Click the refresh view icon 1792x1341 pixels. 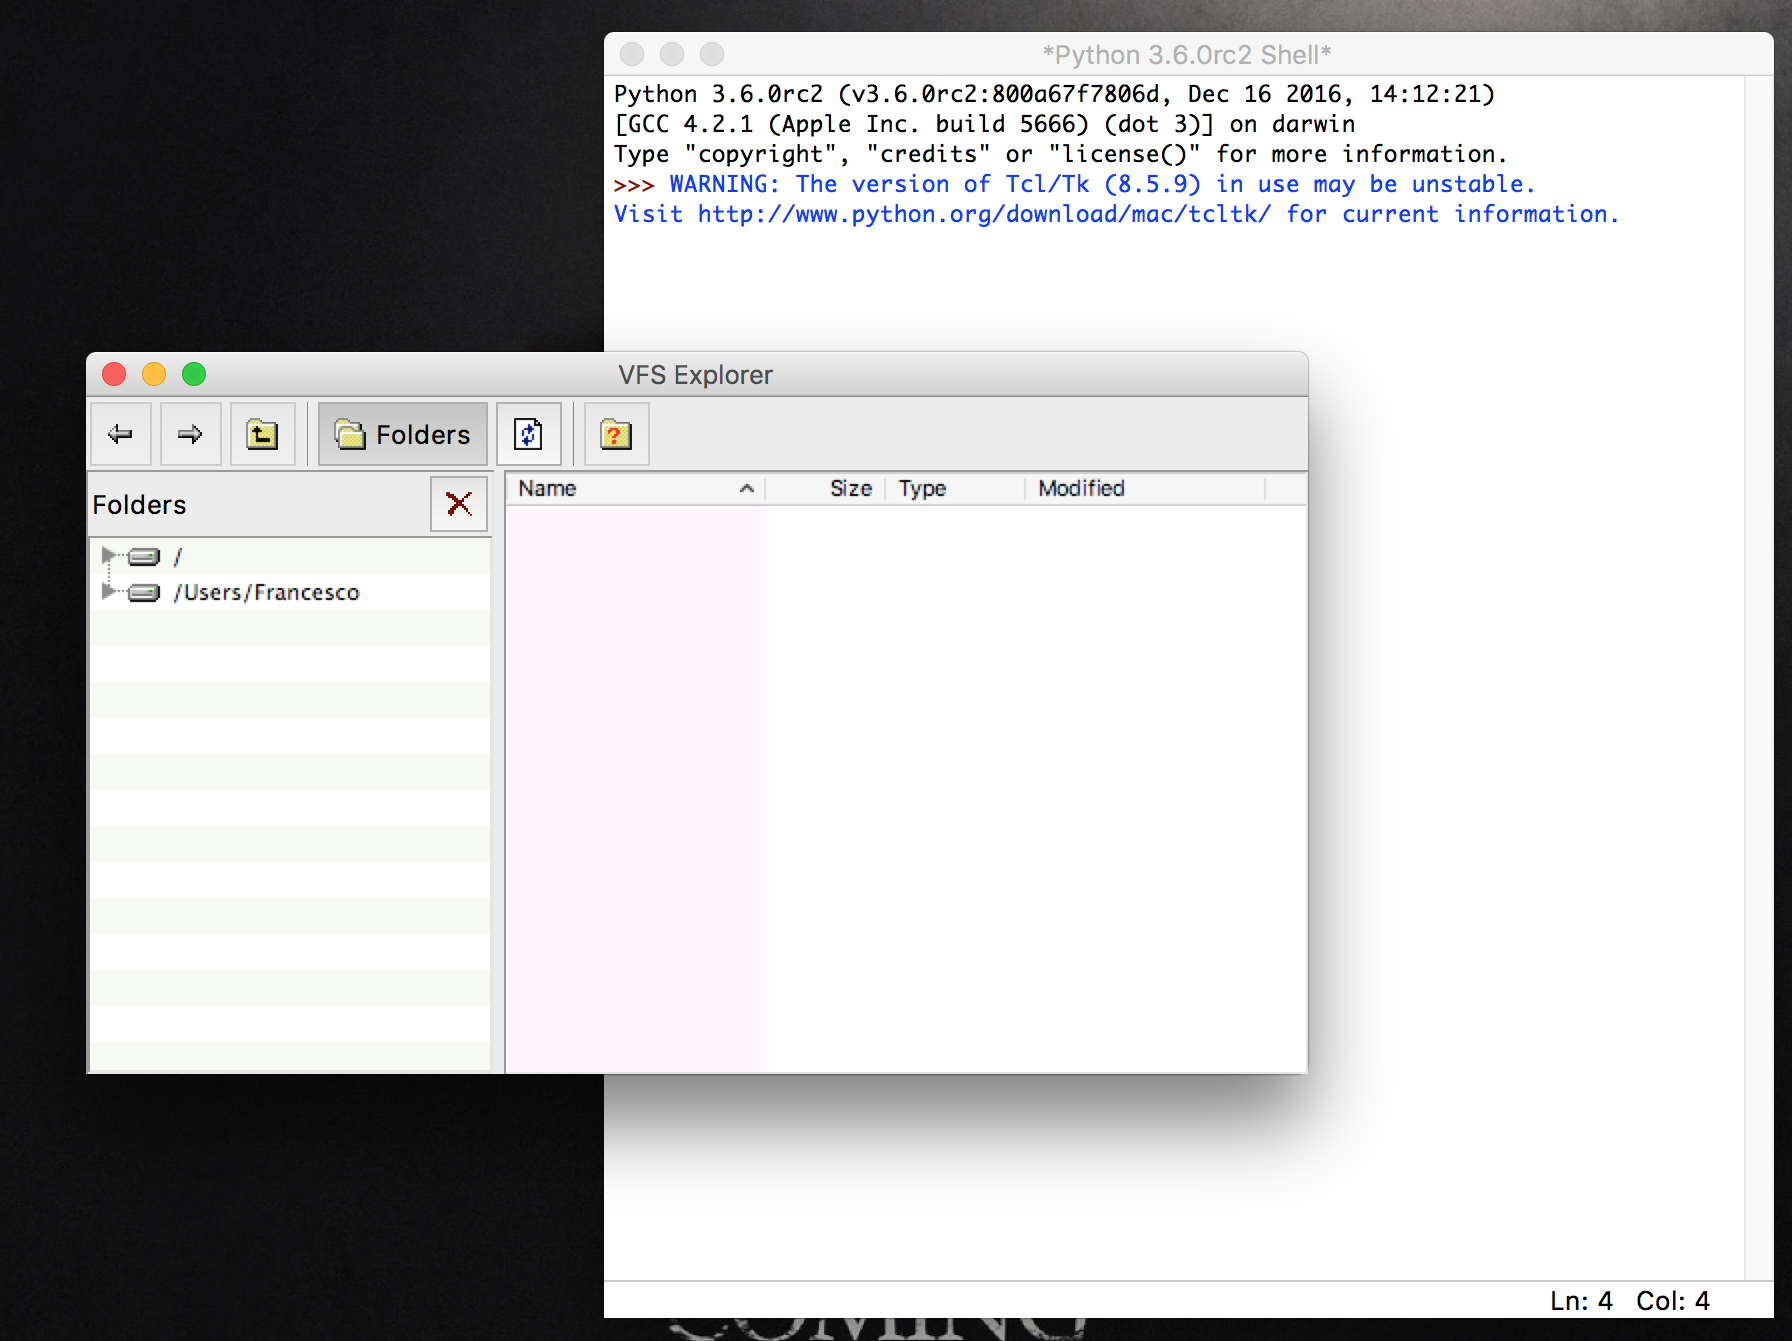(x=528, y=434)
